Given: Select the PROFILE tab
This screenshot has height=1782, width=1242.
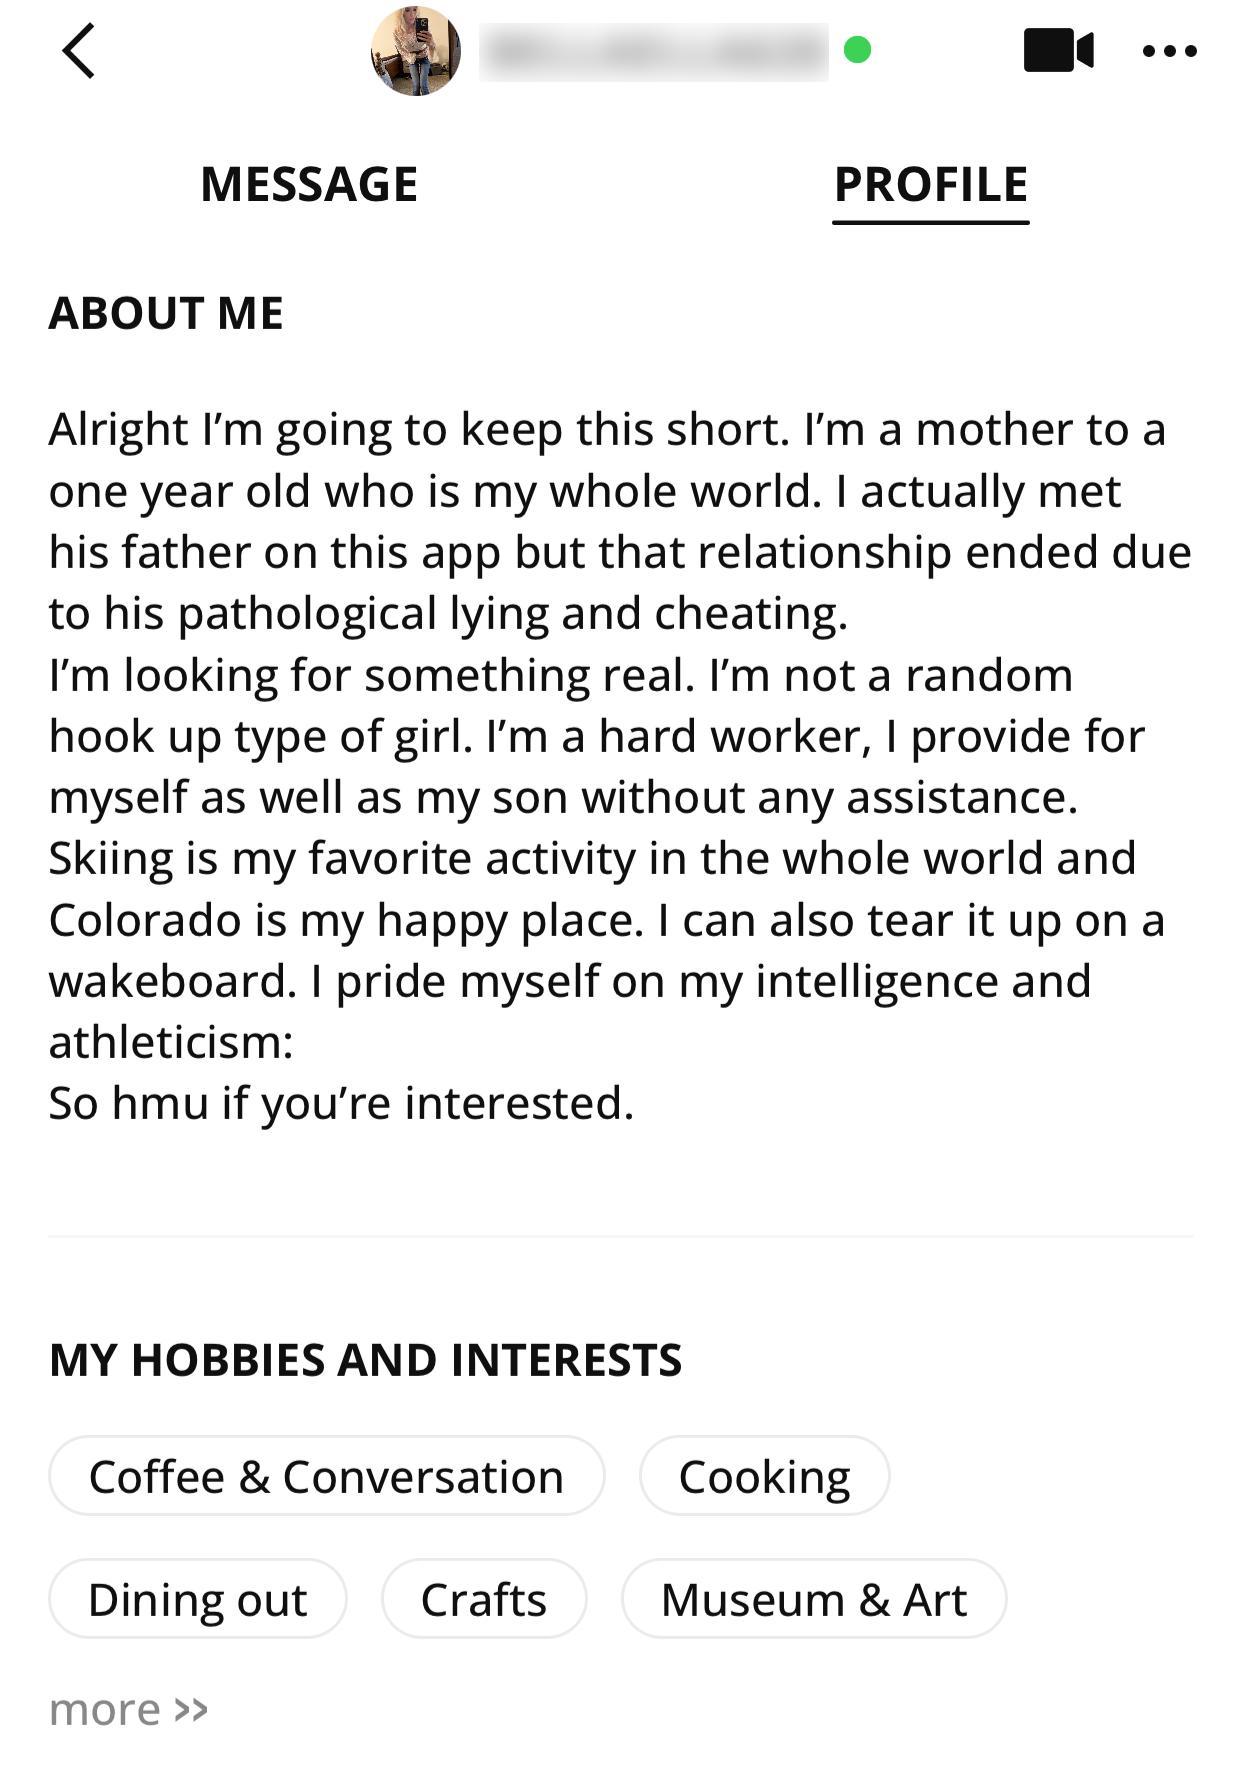Looking at the screenshot, I should click(930, 185).
